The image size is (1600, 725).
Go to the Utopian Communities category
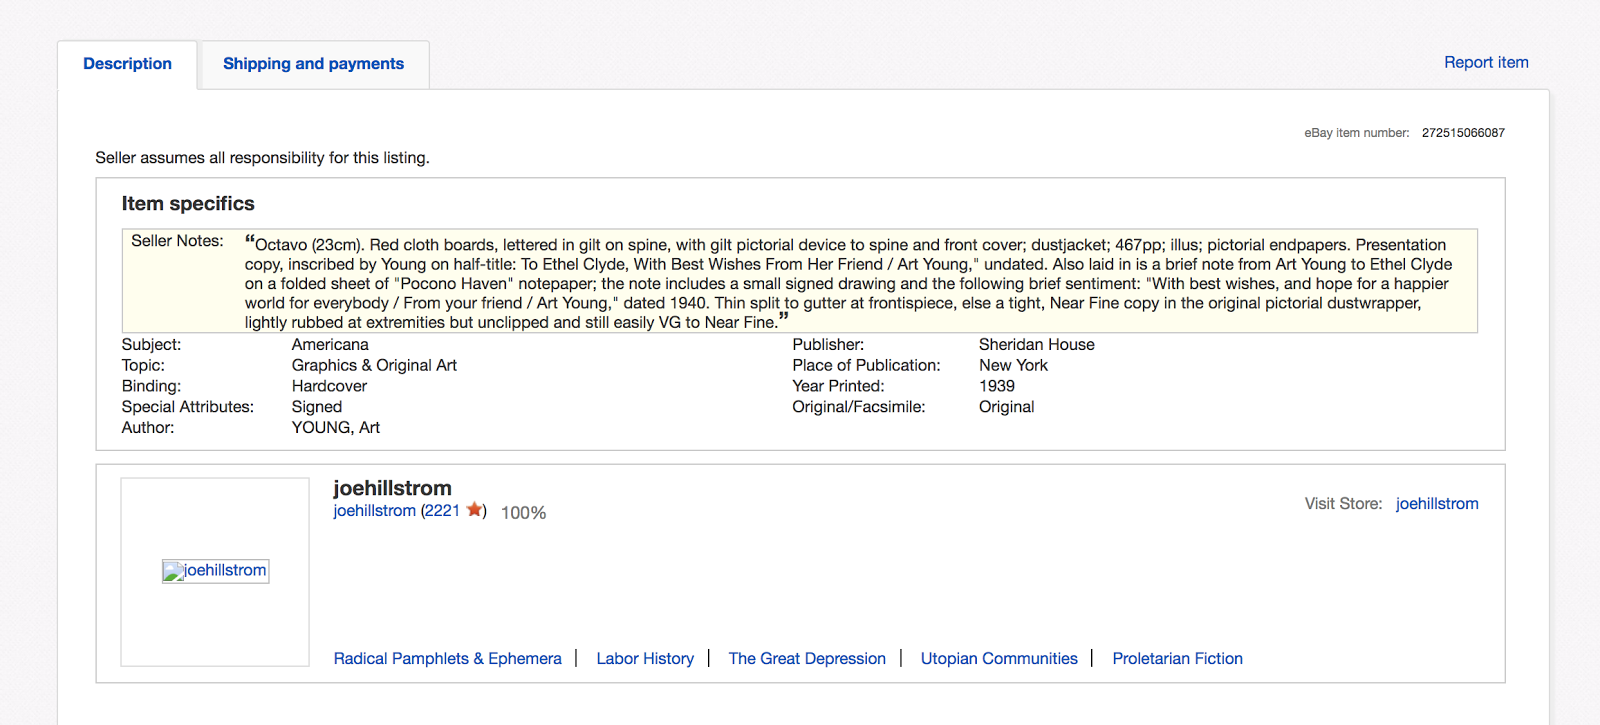(x=999, y=659)
